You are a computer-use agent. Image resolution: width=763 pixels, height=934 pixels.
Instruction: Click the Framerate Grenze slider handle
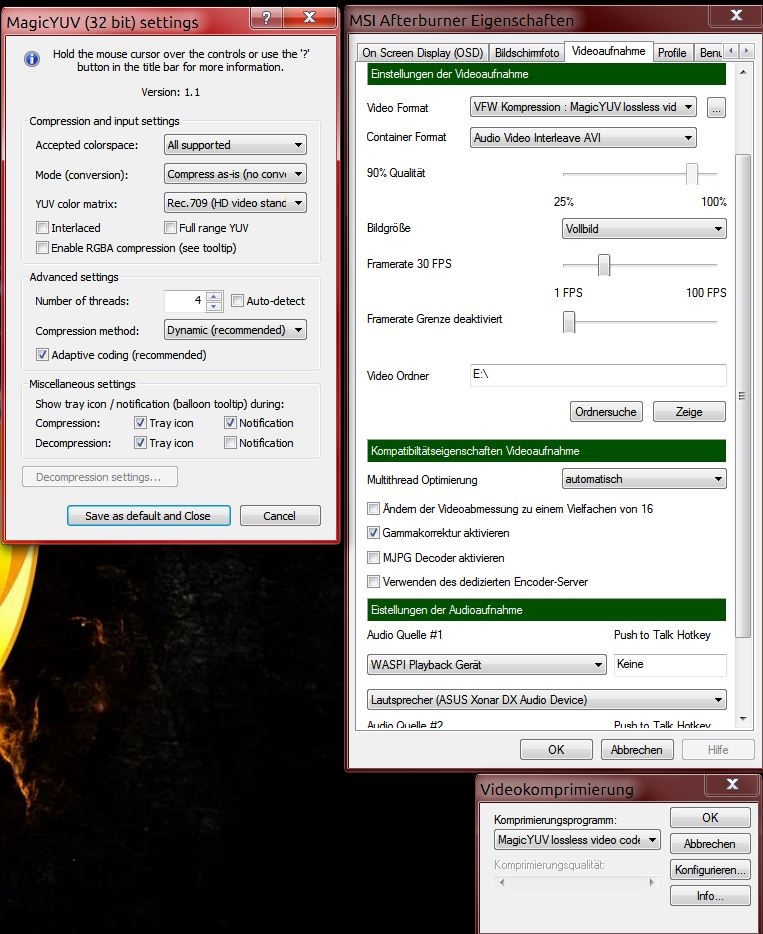569,322
